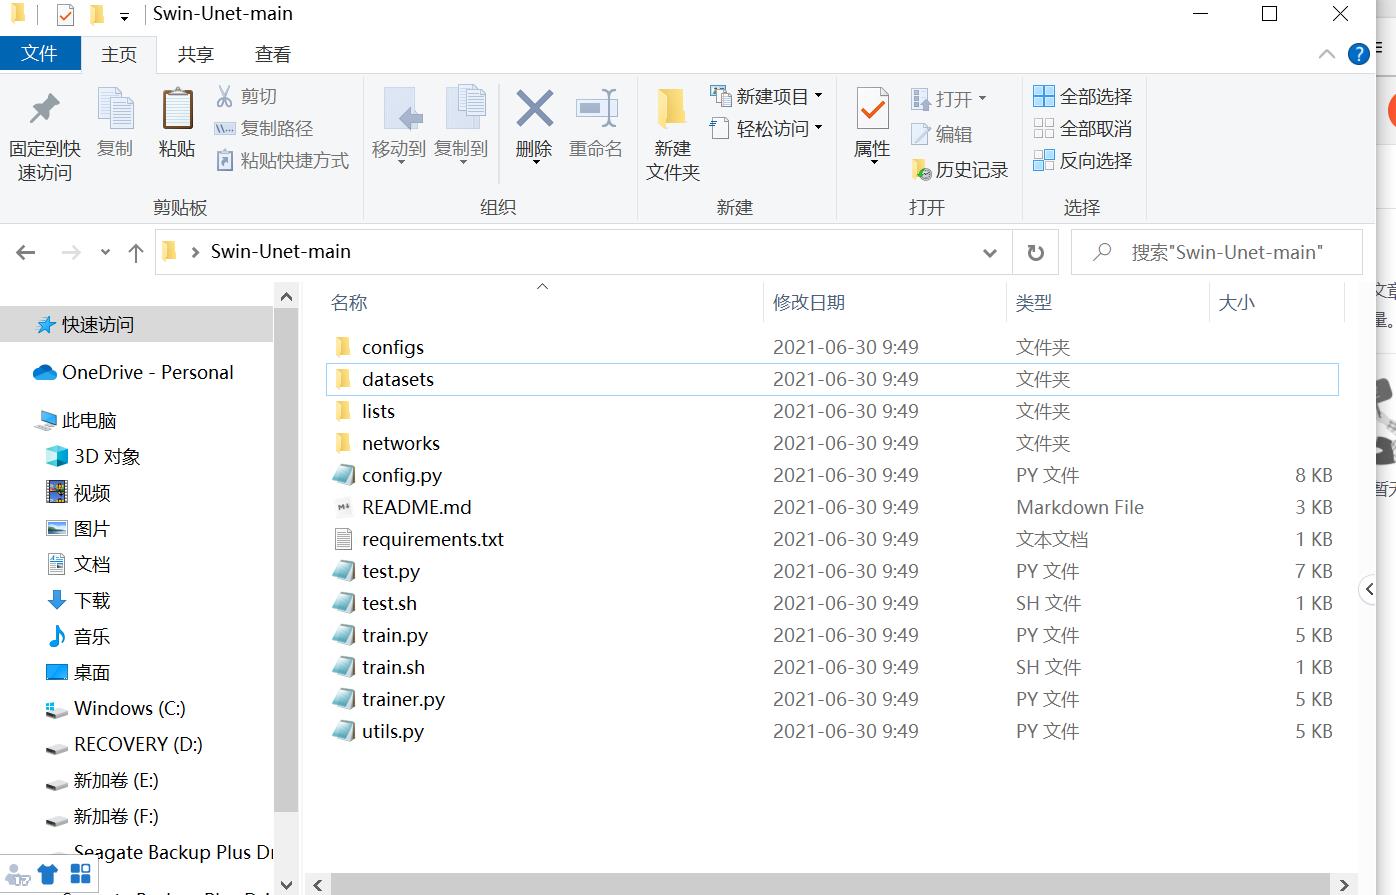Click Swin-Unet-main in address bar
Viewport: 1396px width, 895px height.
pos(281,252)
